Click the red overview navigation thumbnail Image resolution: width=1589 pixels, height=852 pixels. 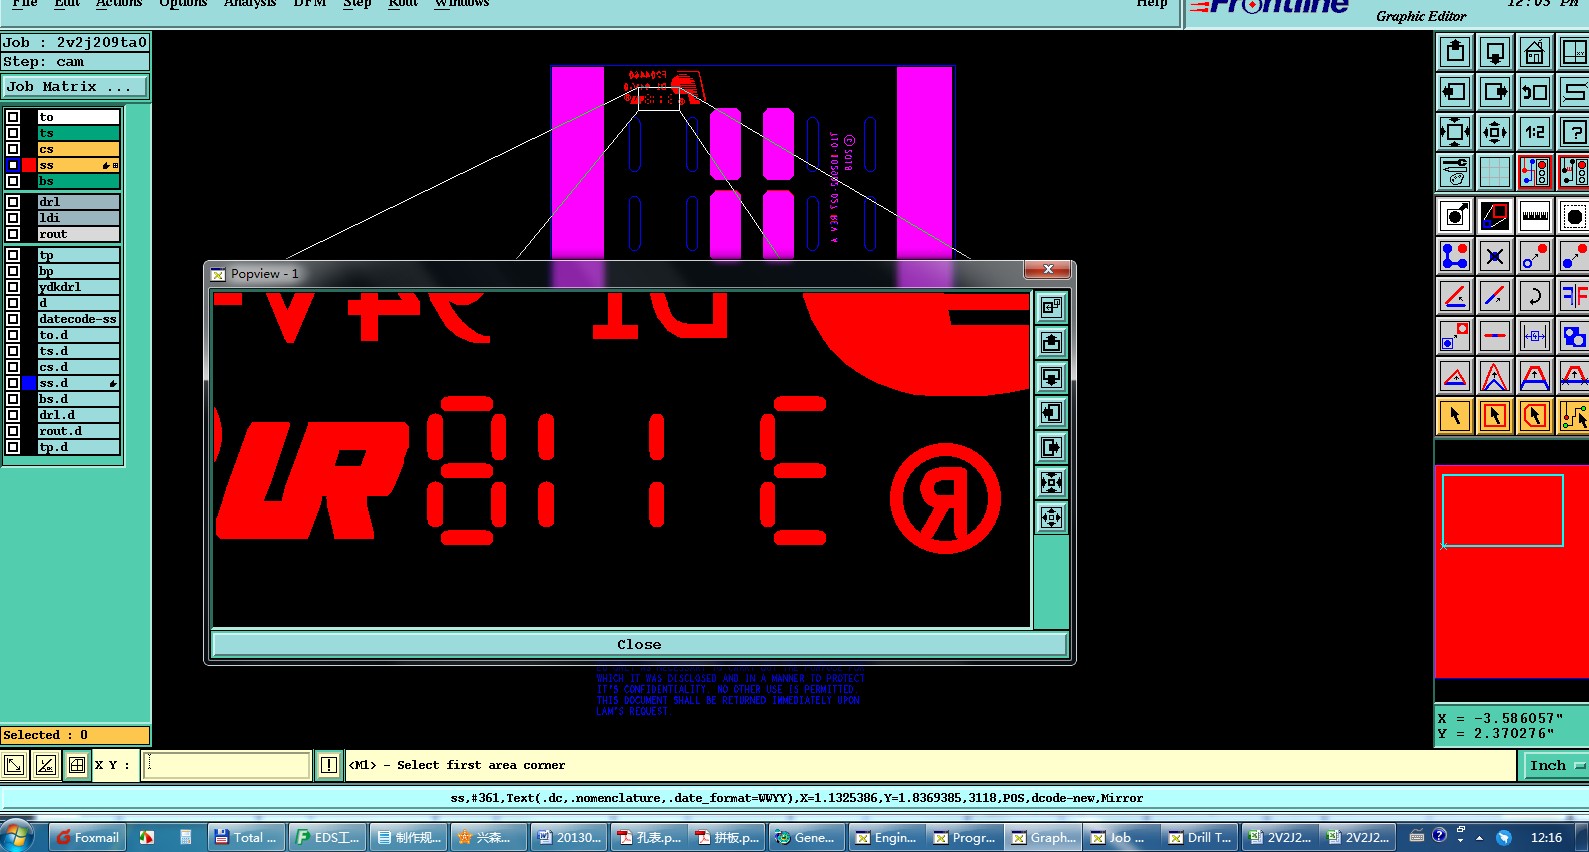point(1512,571)
